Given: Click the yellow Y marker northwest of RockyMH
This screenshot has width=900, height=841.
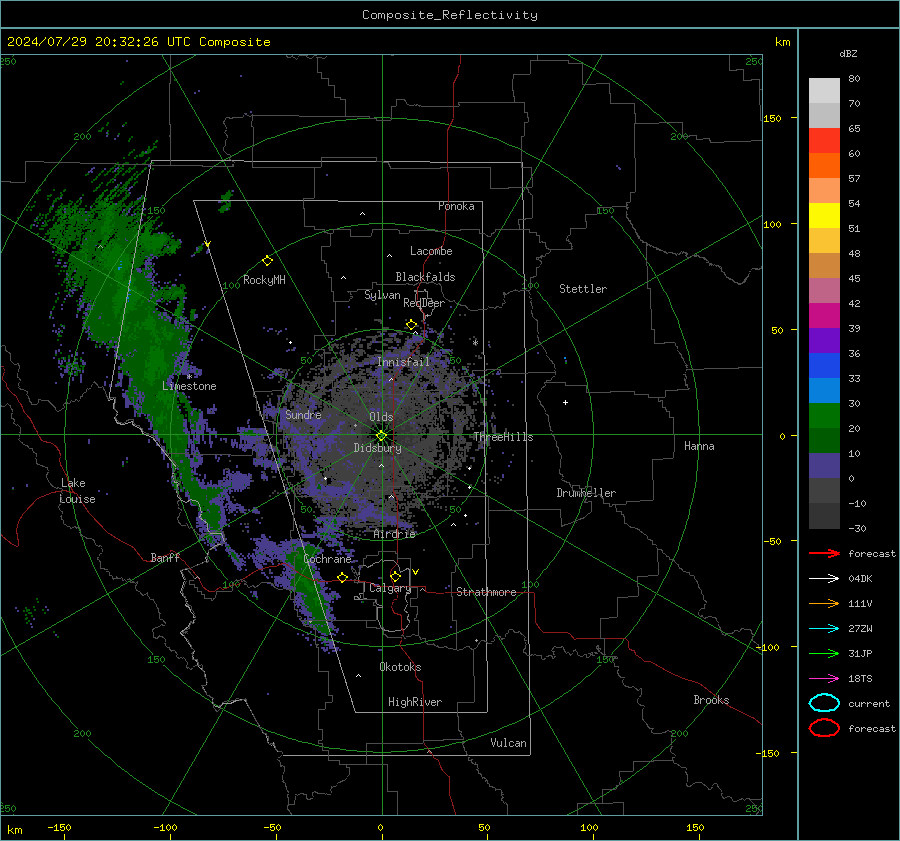Looking at the screenshot, I should [208, 245].
